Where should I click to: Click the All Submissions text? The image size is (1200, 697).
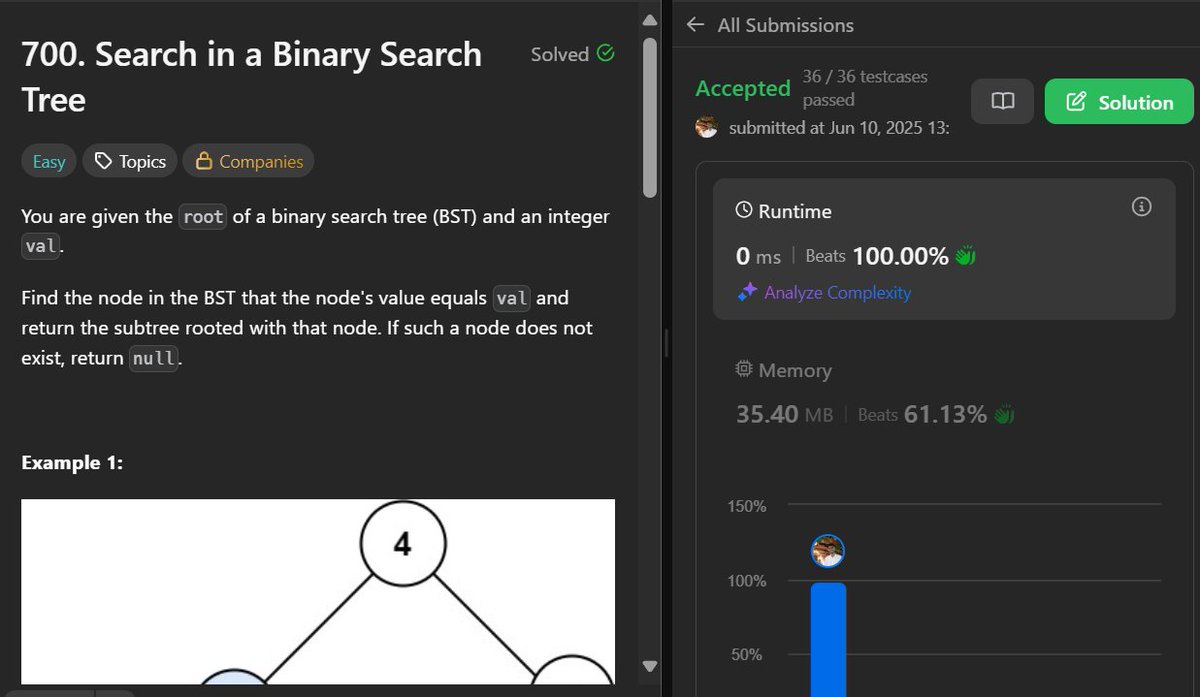click(786, 25)
